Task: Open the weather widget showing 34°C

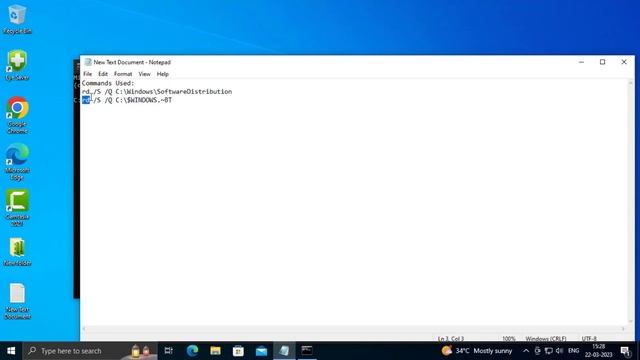Action: tap(477, 351)
